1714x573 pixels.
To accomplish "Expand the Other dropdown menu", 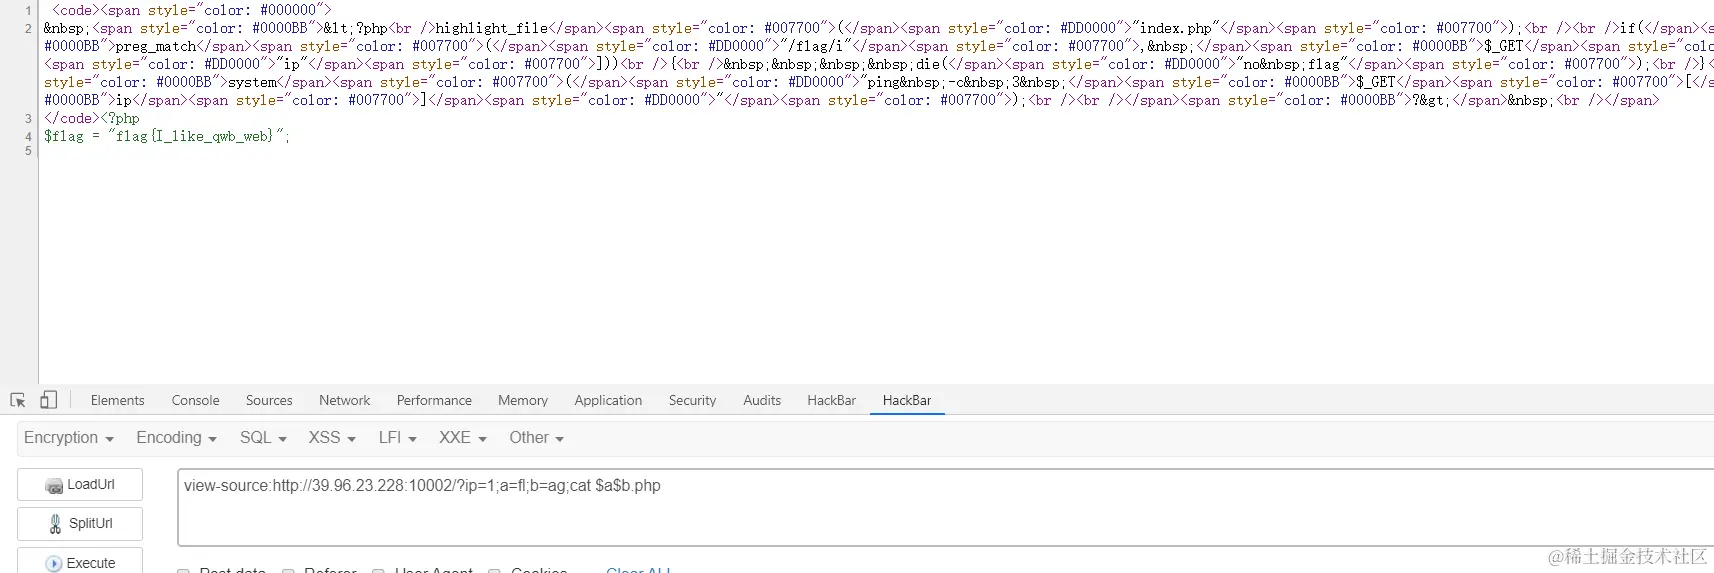I will 537,438.
